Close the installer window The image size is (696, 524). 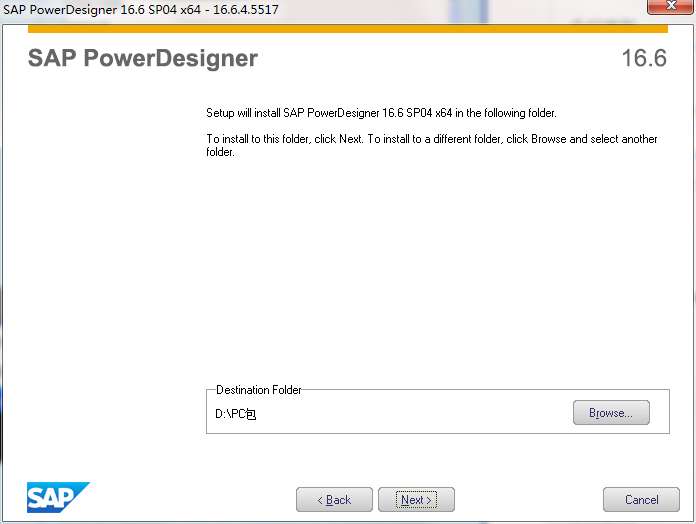pyautogui.click(x=670, y=6)
